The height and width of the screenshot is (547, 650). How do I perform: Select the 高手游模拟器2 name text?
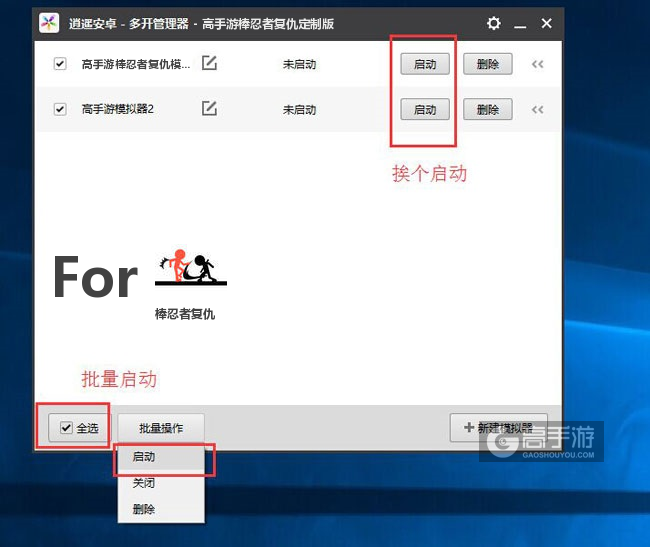118,109
